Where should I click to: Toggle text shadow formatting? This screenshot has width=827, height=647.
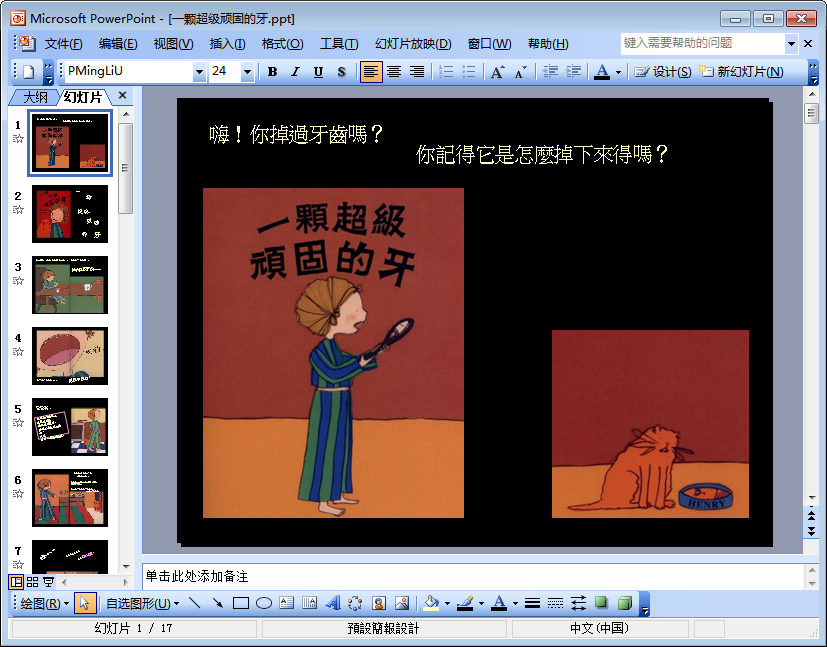[x=341, y=72]
